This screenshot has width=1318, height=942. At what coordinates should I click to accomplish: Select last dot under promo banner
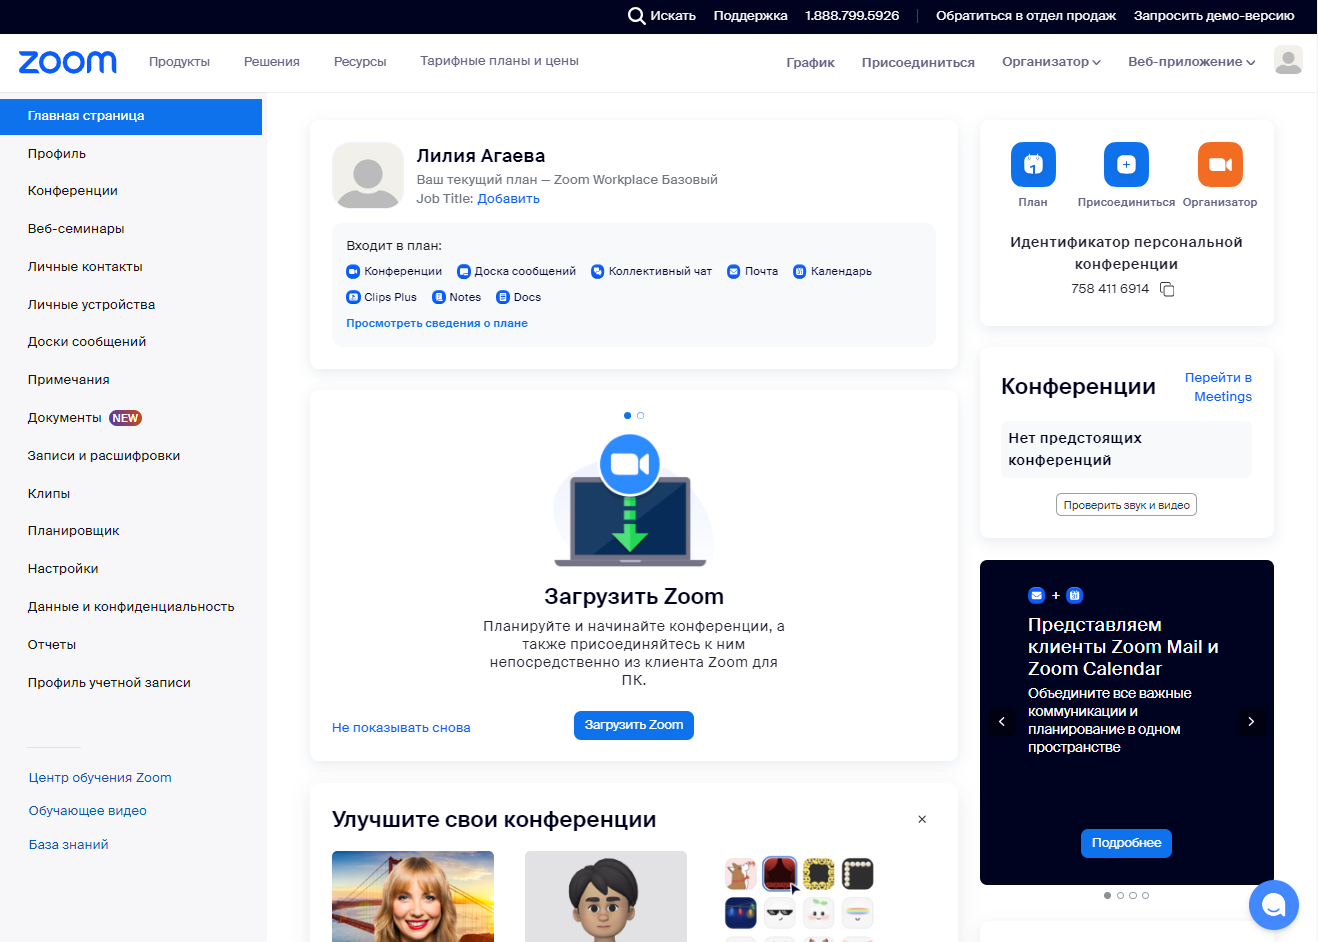pyautogui.click(x=1146, y=895)
